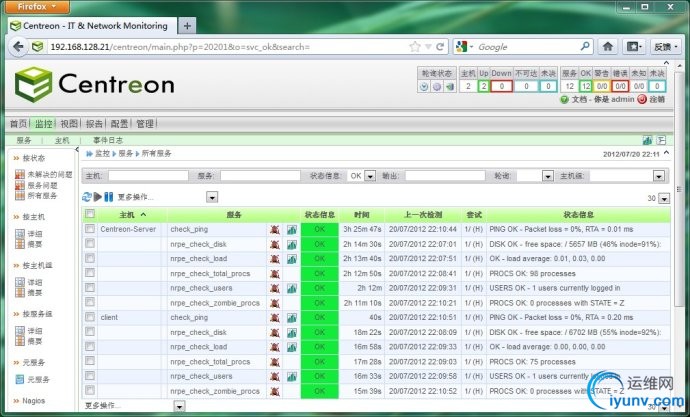Open a new browser tab
Screen dimensions: 690x417
click(187, 26)
